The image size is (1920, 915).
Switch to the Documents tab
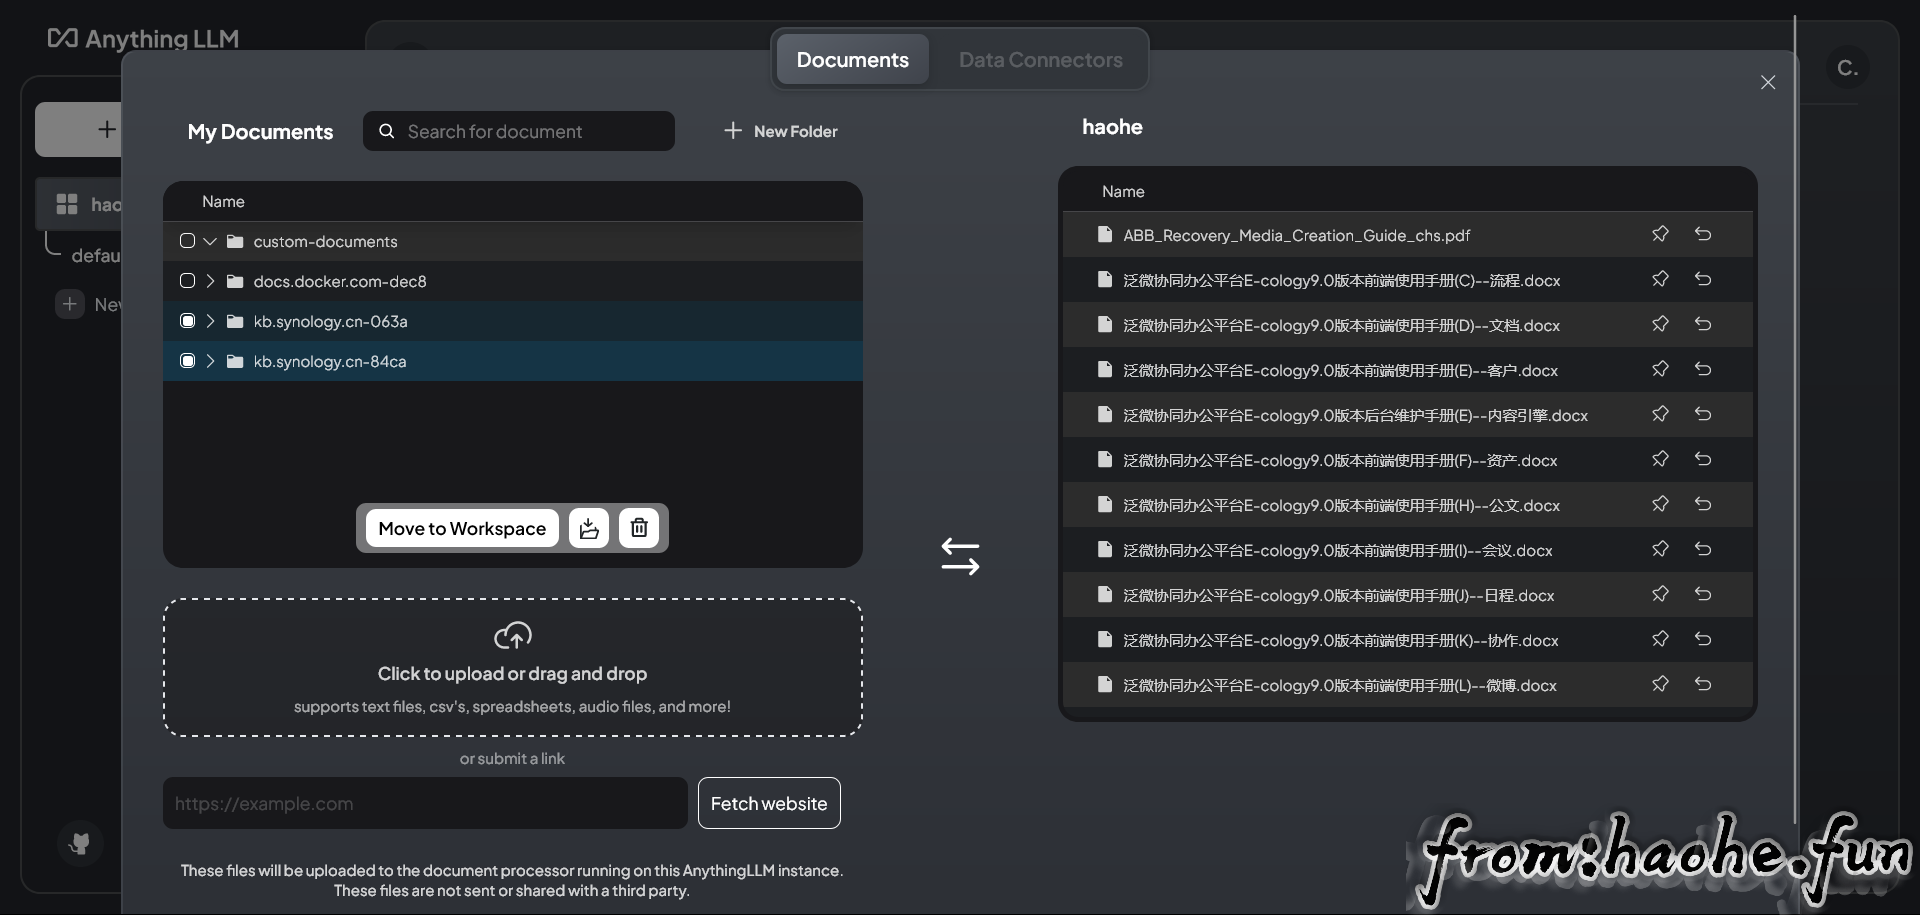(x=852, y=60)
